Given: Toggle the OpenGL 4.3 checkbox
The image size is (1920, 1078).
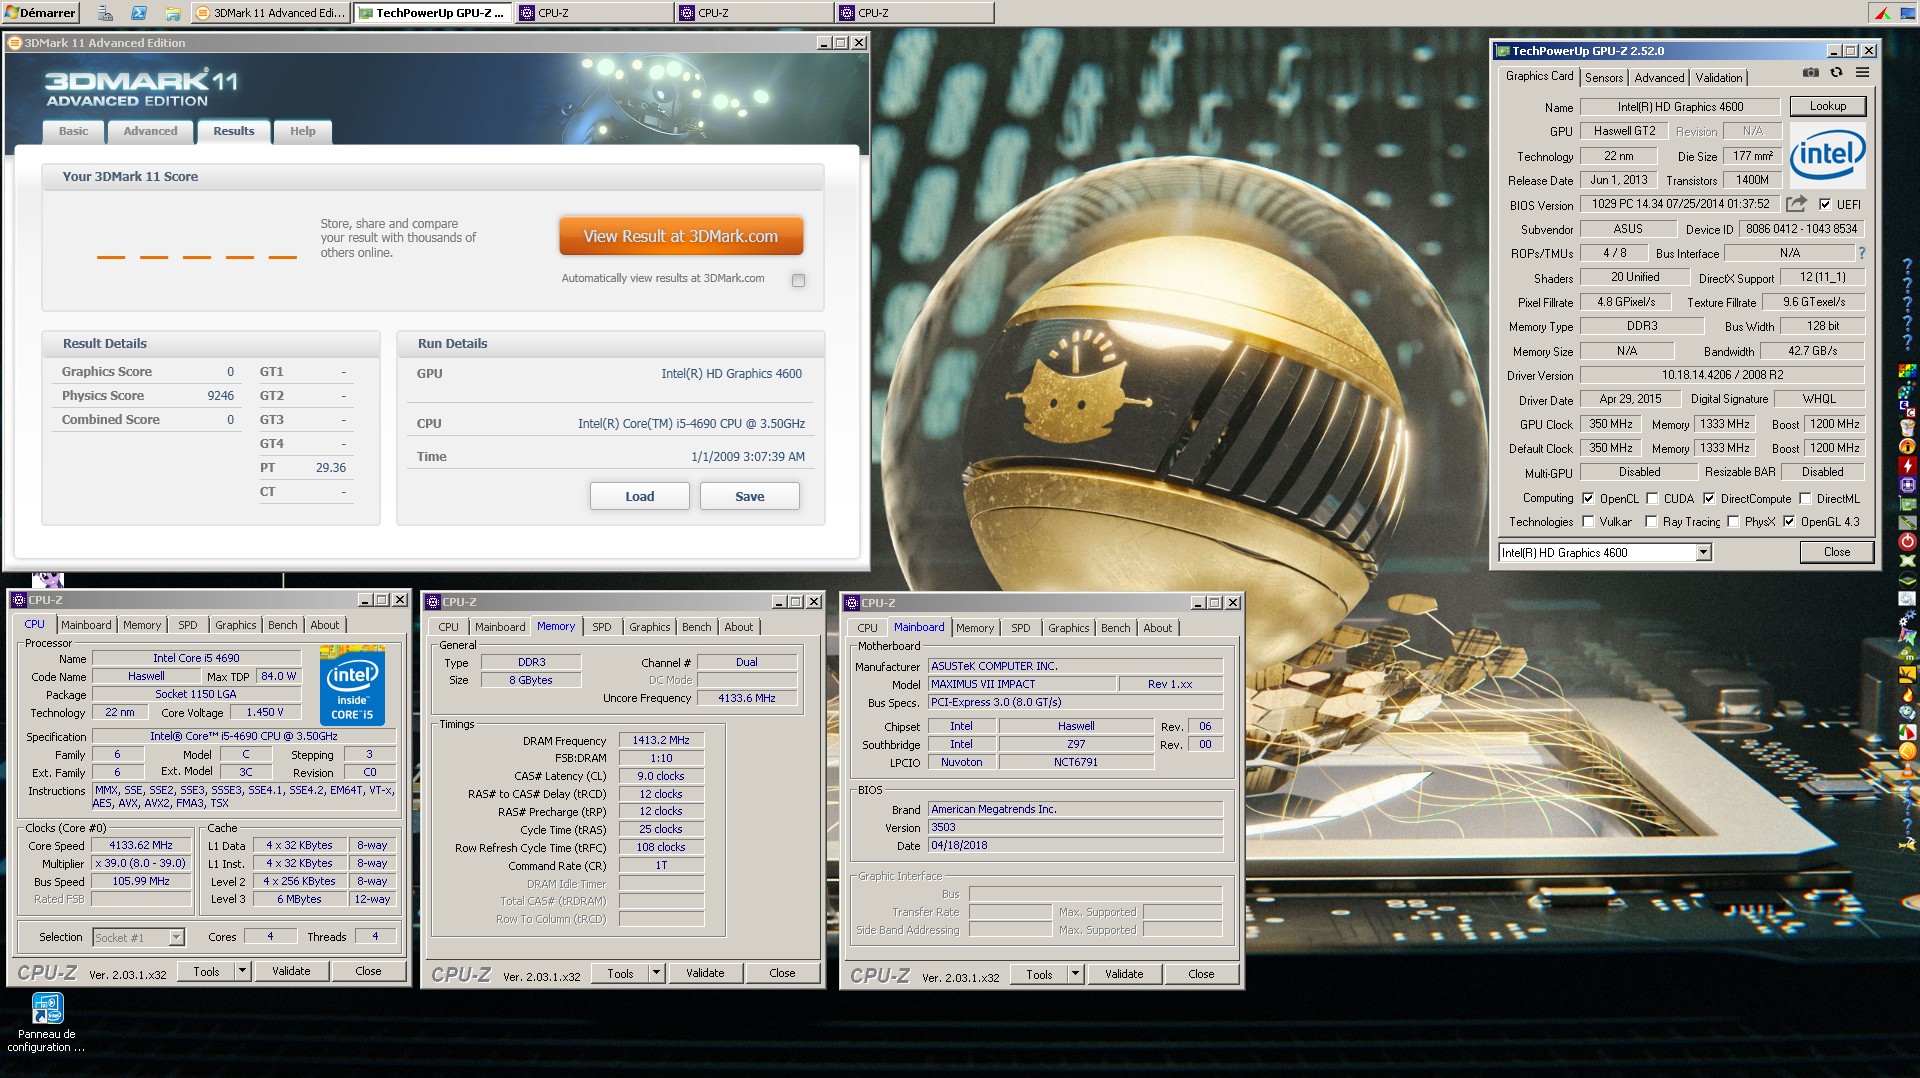Looking at the screenshot, I should tap(1789, 521).
